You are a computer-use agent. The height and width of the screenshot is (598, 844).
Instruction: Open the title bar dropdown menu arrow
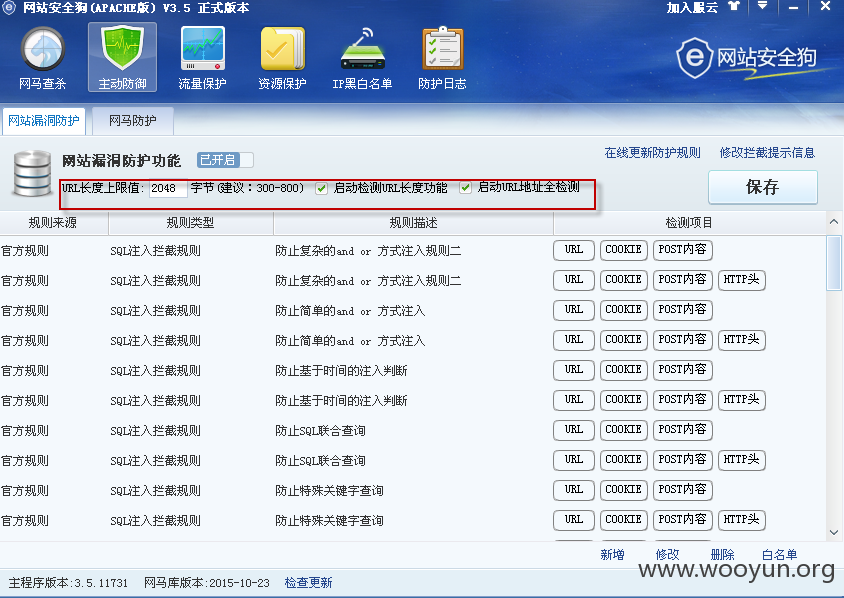pyautogui.click(x=762, y=6)
